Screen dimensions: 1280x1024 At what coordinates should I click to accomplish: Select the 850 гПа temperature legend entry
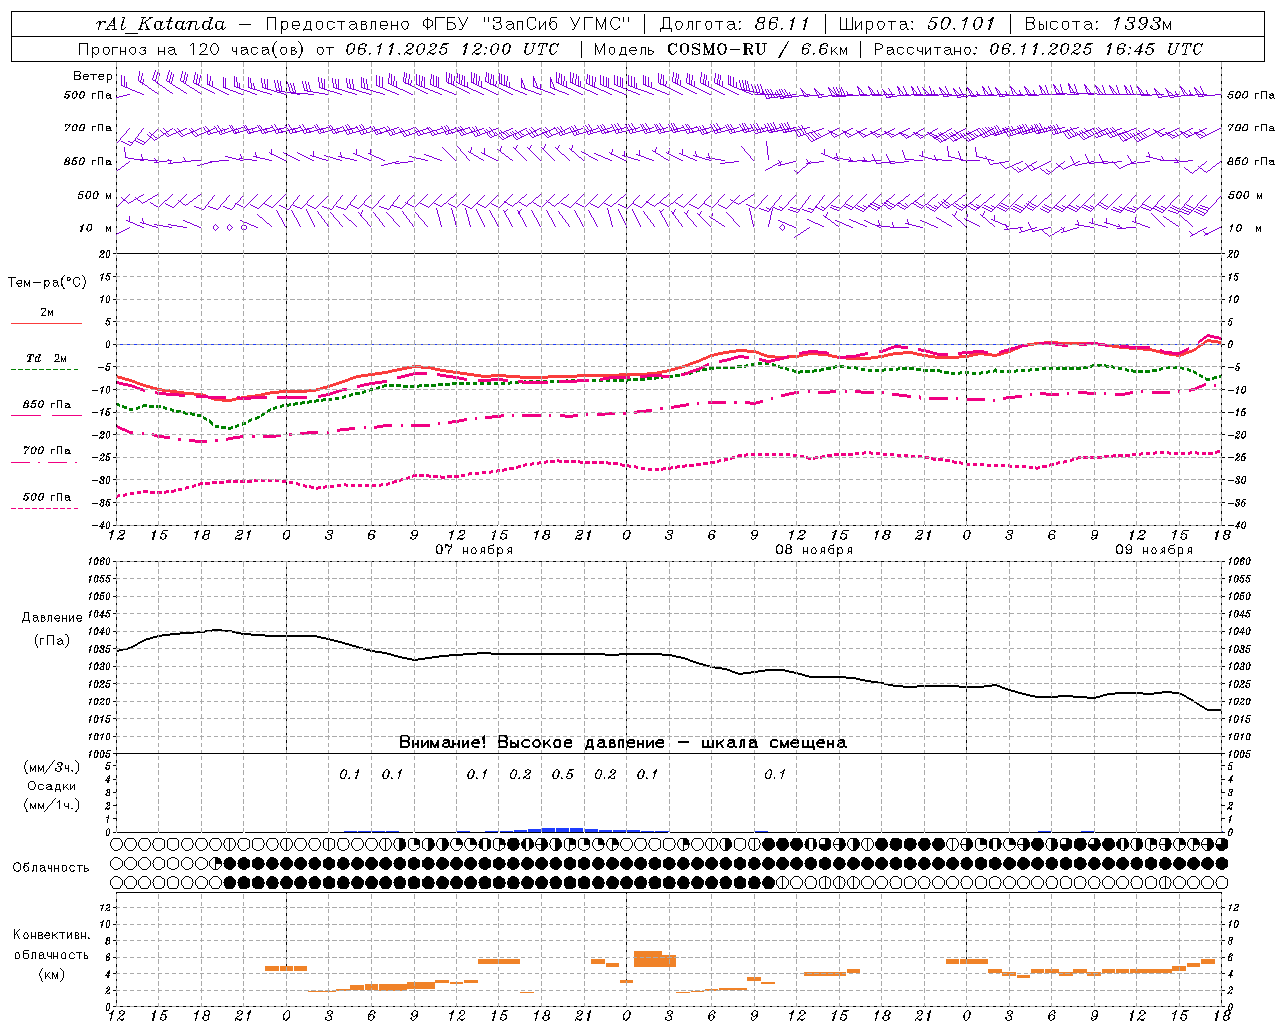pos(46,405)
